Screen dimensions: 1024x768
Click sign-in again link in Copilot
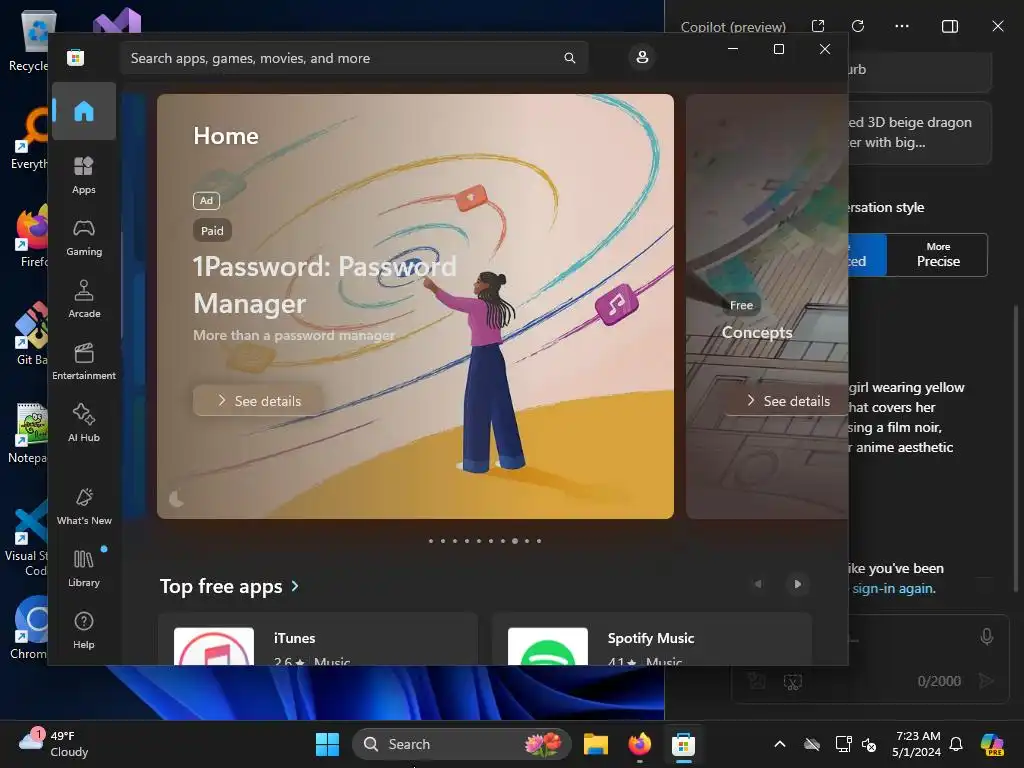[892, 588]
